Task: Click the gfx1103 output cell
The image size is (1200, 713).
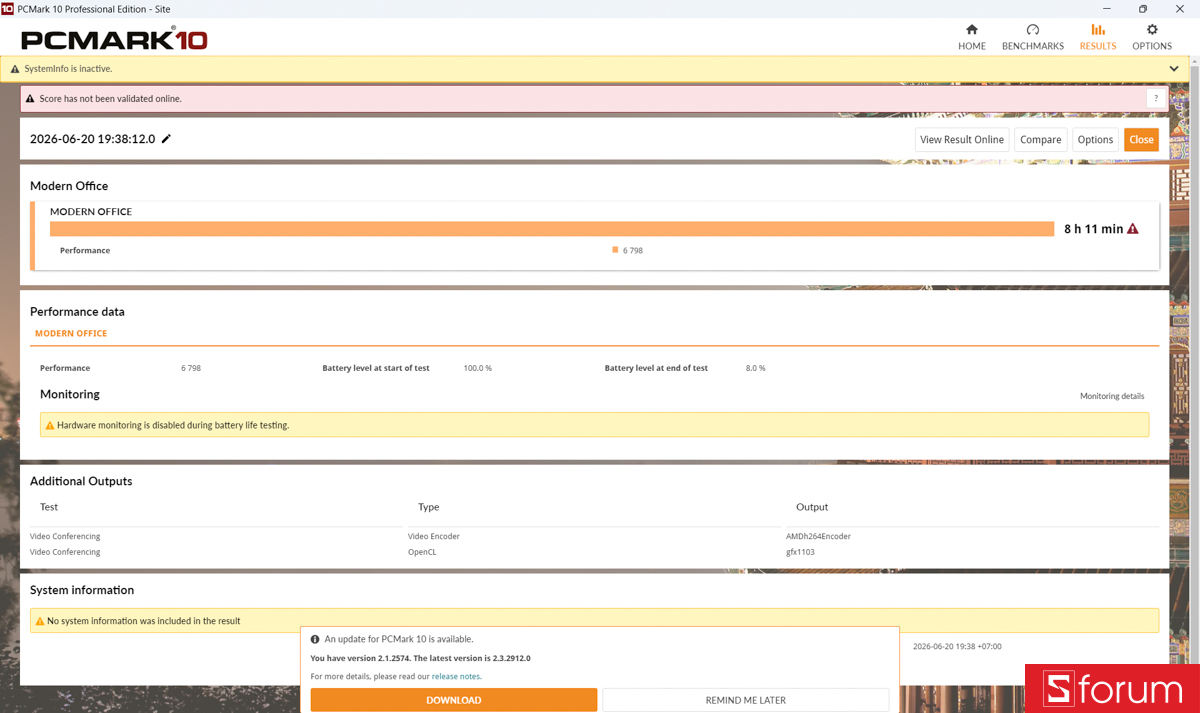Action: pyautogui.click(x=800, y=552)
